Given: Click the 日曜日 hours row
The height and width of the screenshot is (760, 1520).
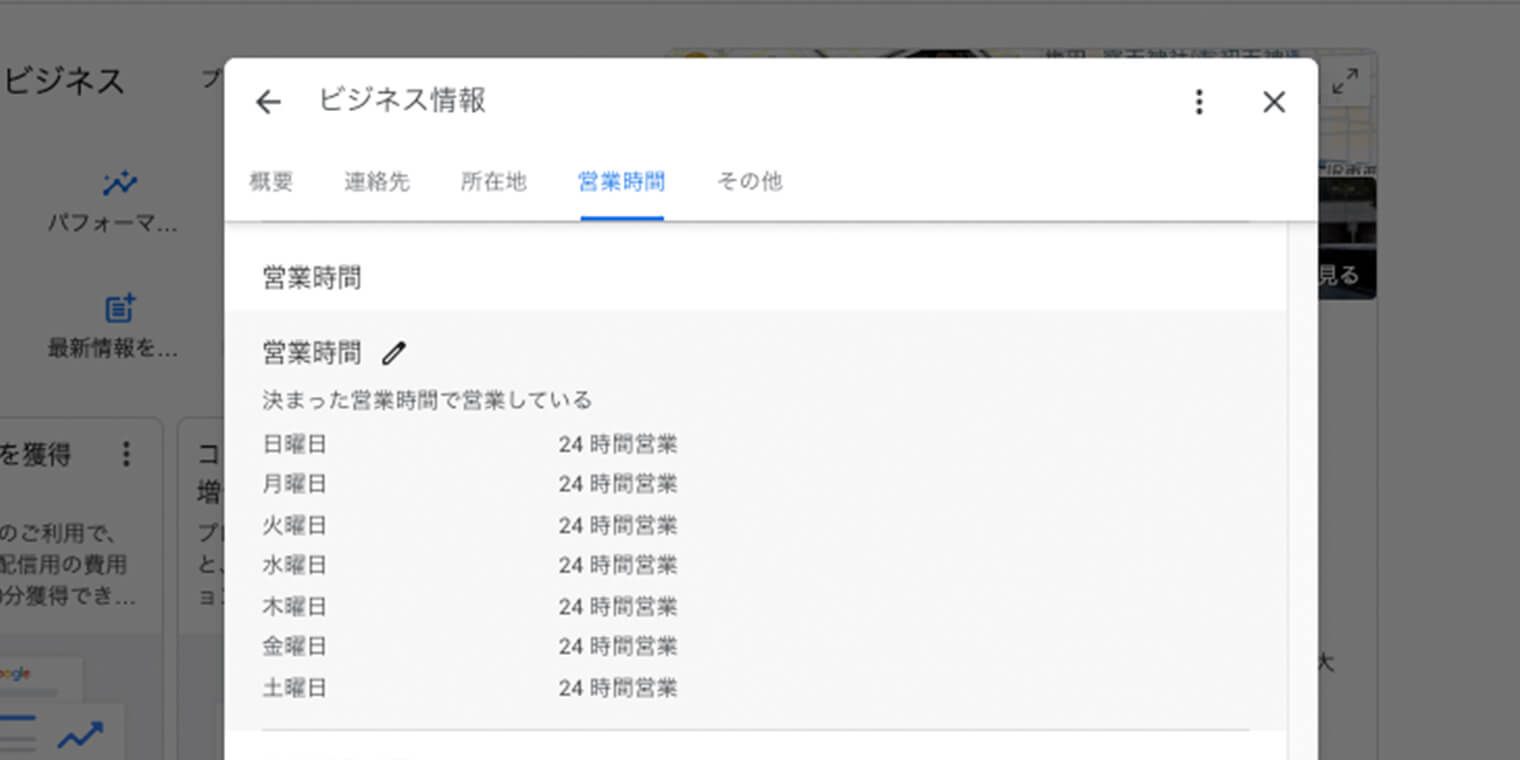Looking at the screenshot, I should point(470,444).
